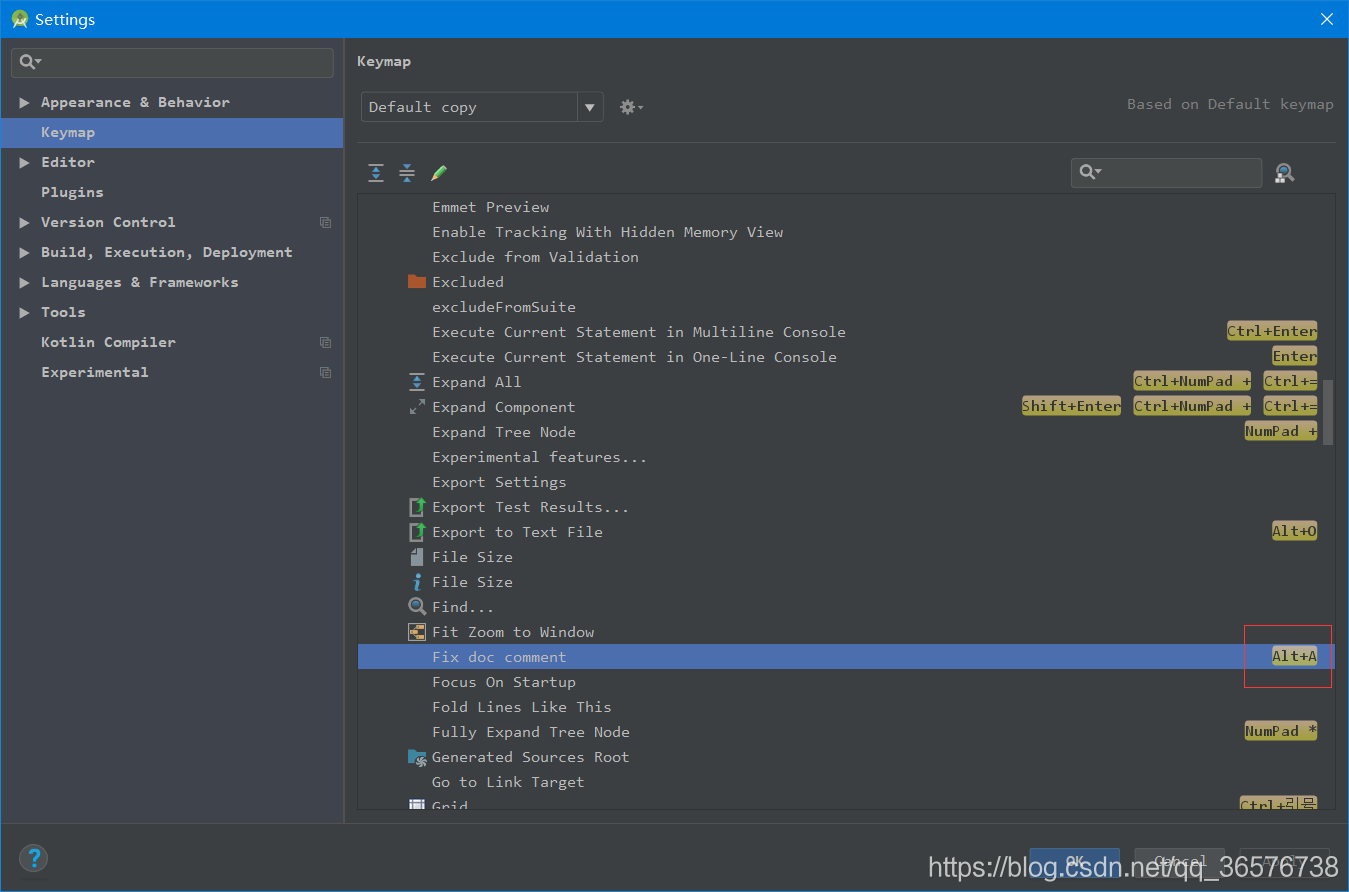Click the pencil Edit Shortcut icon
1349x892 pixels.
[x=438, y=173]
